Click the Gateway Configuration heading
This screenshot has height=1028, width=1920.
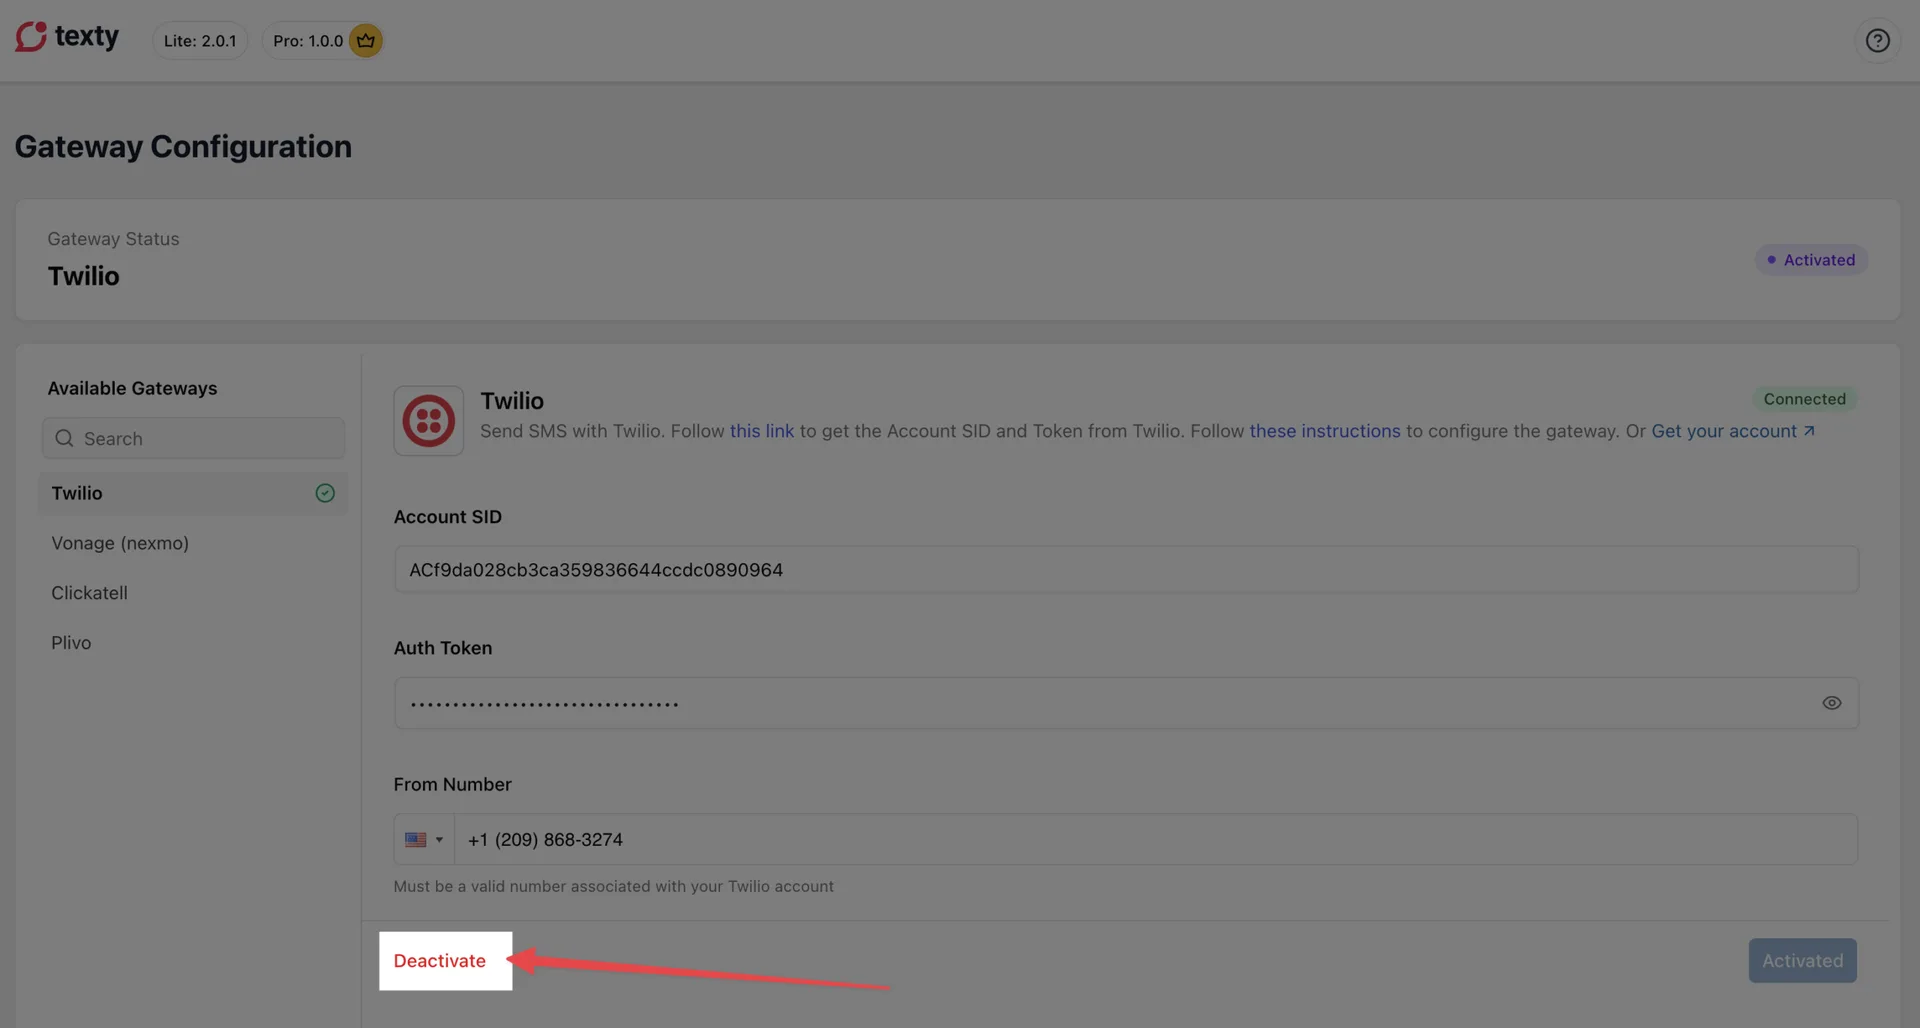click(183, 147)
